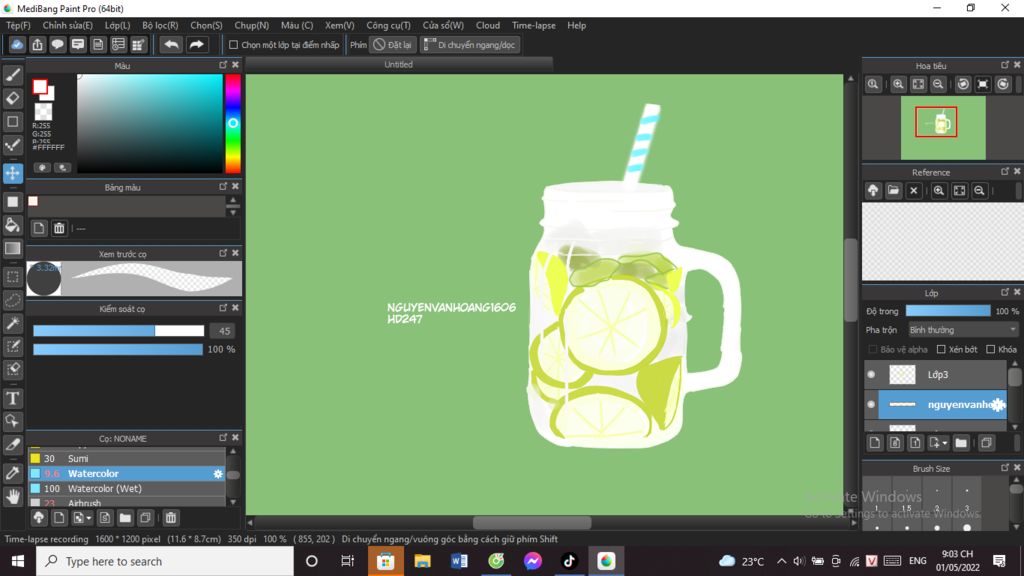Select the transparent color swatch
Viewport: 1024px width, 576px height.
click(x=43, y=112)
